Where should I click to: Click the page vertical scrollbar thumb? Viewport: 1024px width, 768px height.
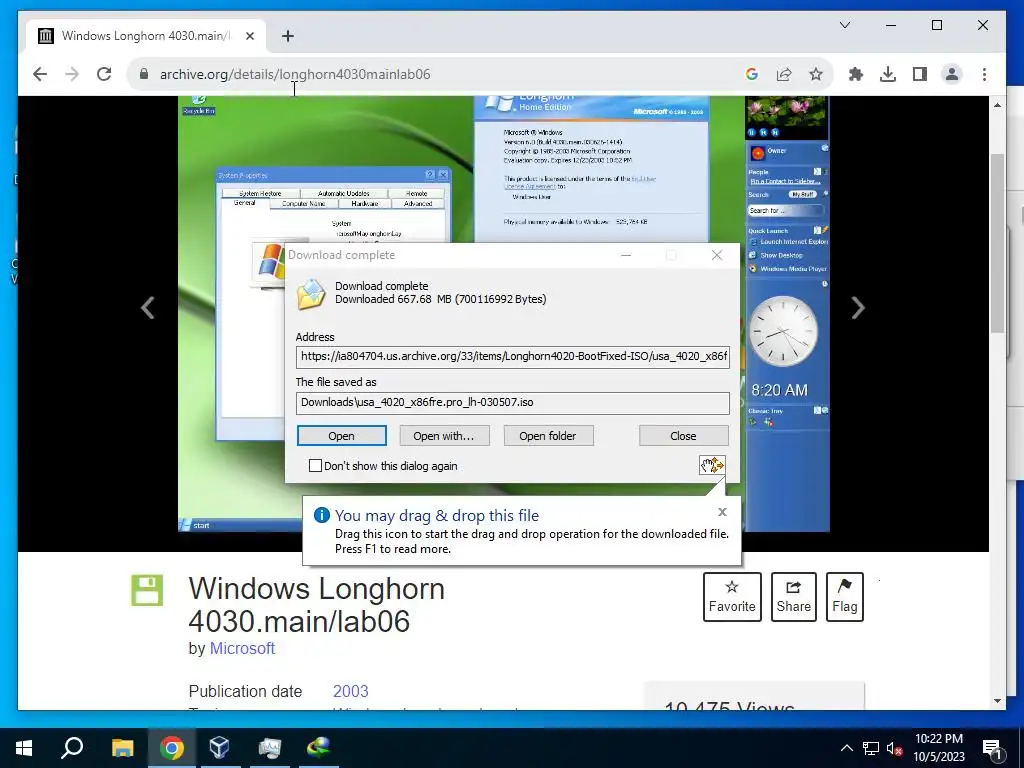[997, 244]
